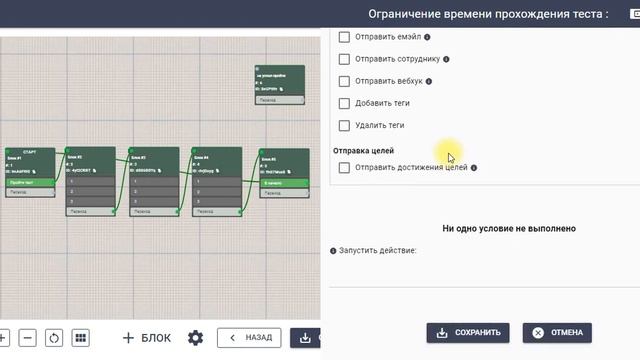The height and width of the screenshot is (360, 640).
Task: Click Переход row of detached top block
Action: 280,100
